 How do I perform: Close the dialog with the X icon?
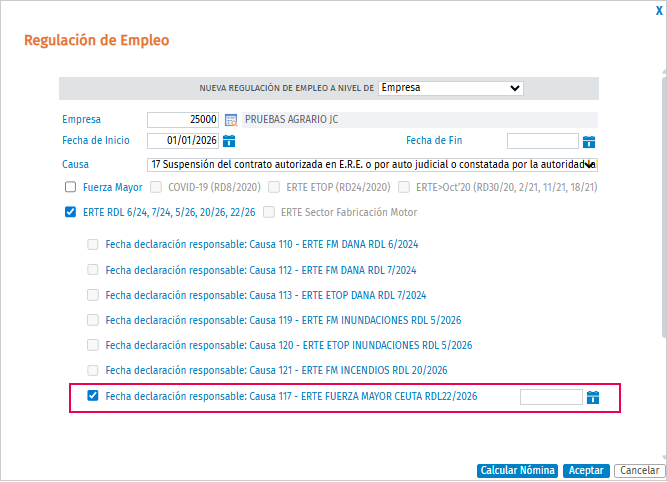pyautogui.click(x=659, y=11)
